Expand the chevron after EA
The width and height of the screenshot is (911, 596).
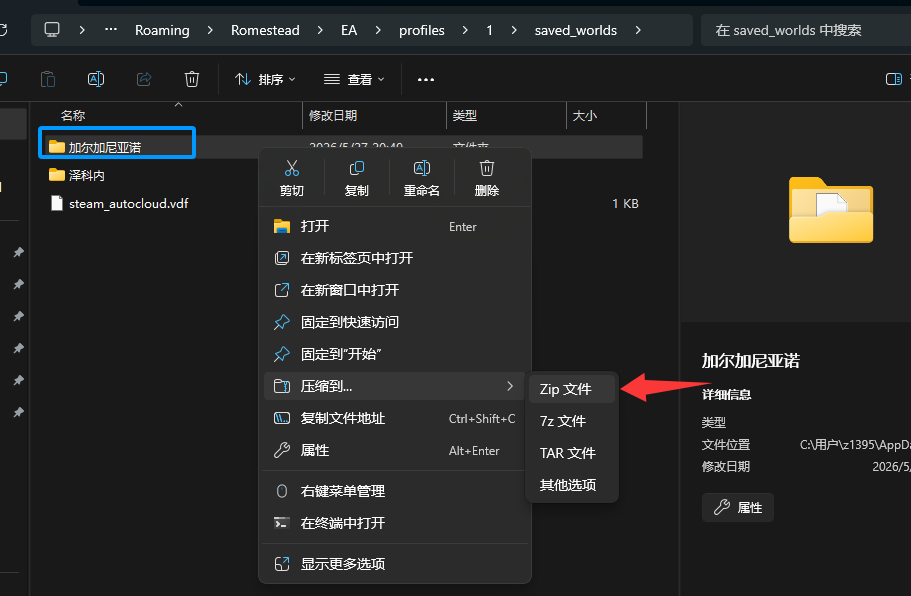coord(378,30)
